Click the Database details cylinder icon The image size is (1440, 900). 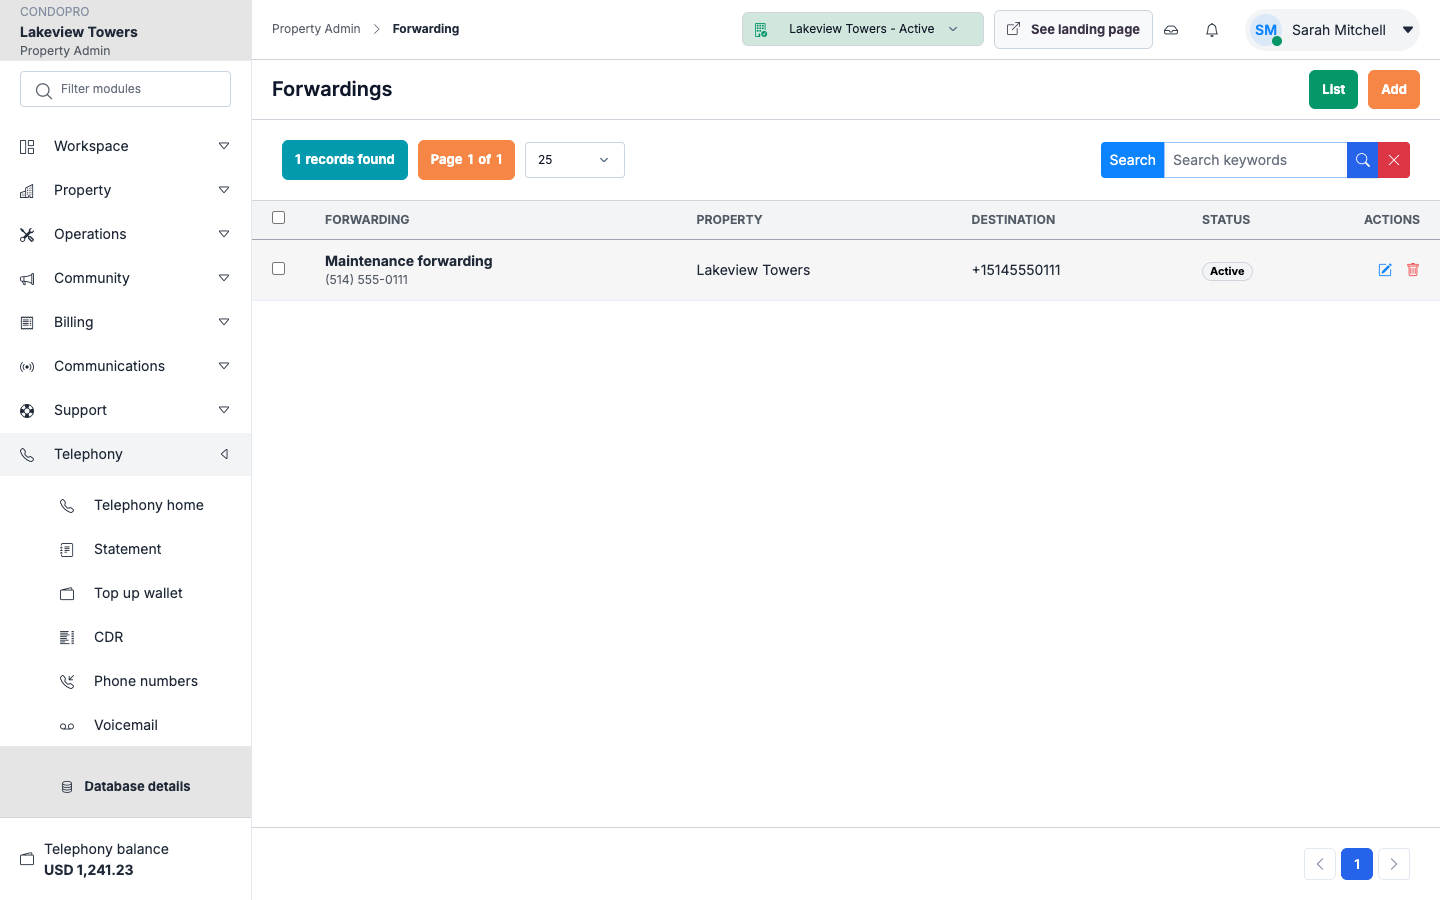pyautogui.click(x=67, y=787)
